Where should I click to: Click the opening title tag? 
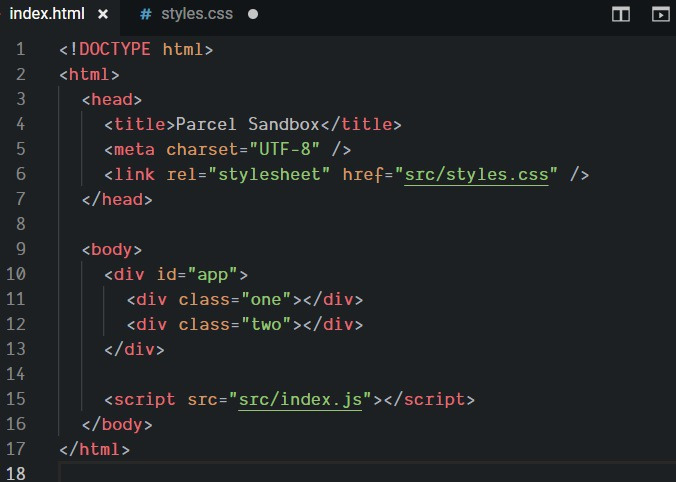point(140,125)
